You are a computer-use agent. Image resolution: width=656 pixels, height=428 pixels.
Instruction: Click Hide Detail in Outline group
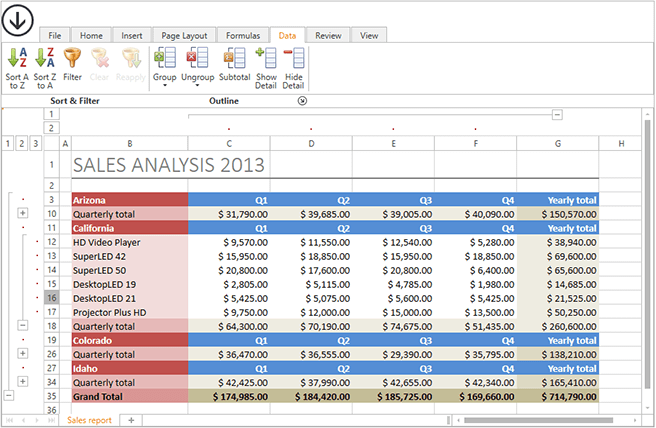pyautogui.click(x=293, y=67)
